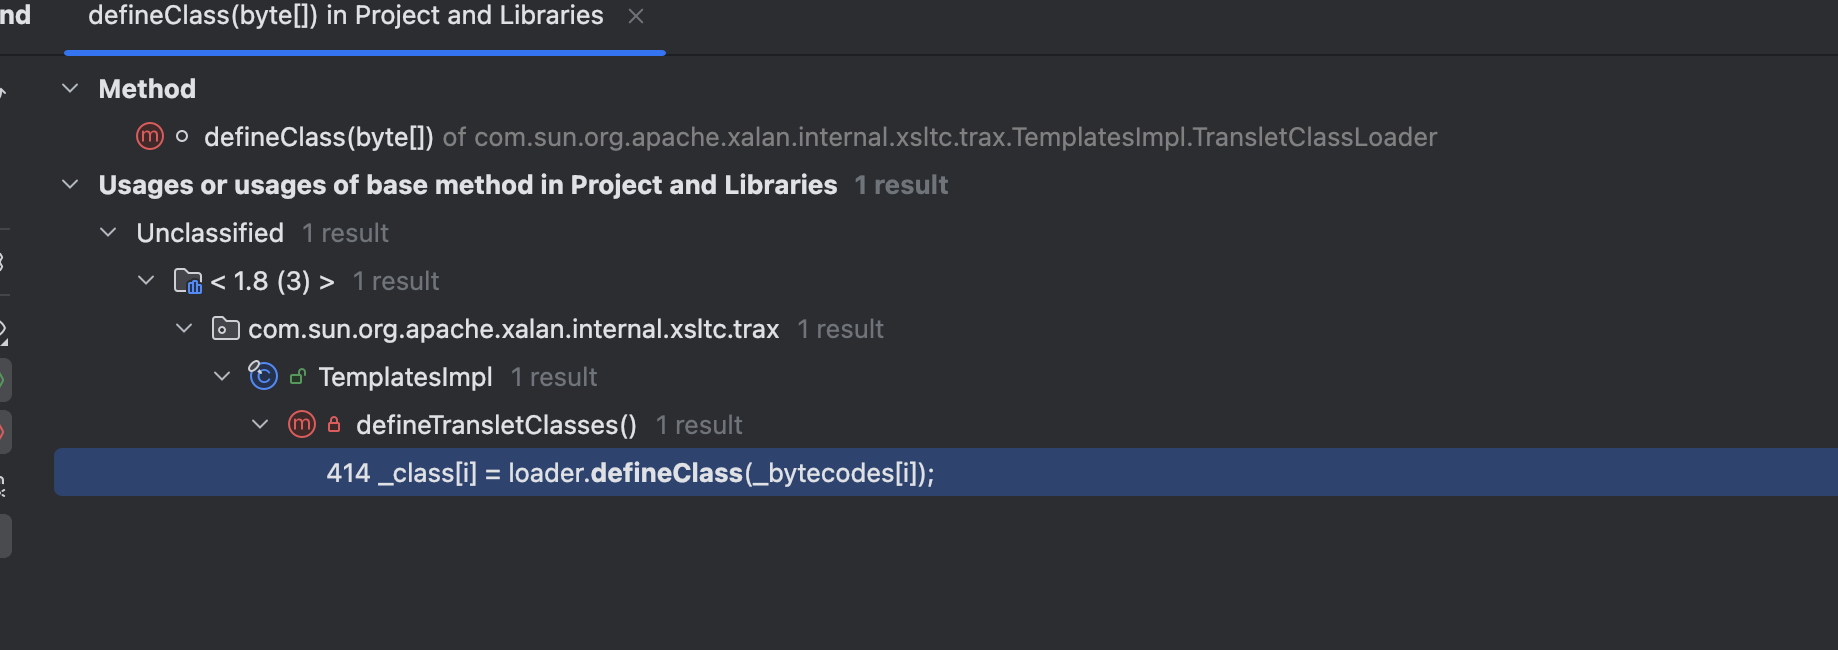Collapse the Usages or usages of base method group
This screenshot has height=650, width=1838.
pos(70,184)
